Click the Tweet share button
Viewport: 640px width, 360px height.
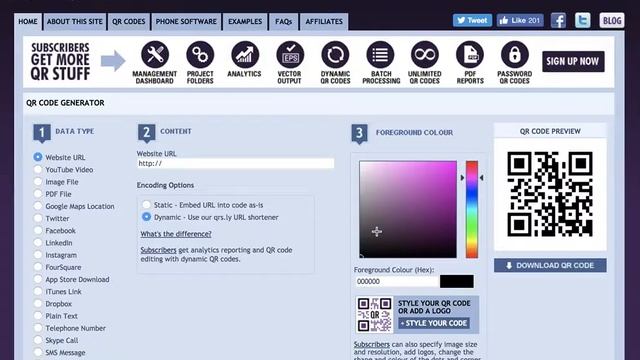(x=472, y=20)
